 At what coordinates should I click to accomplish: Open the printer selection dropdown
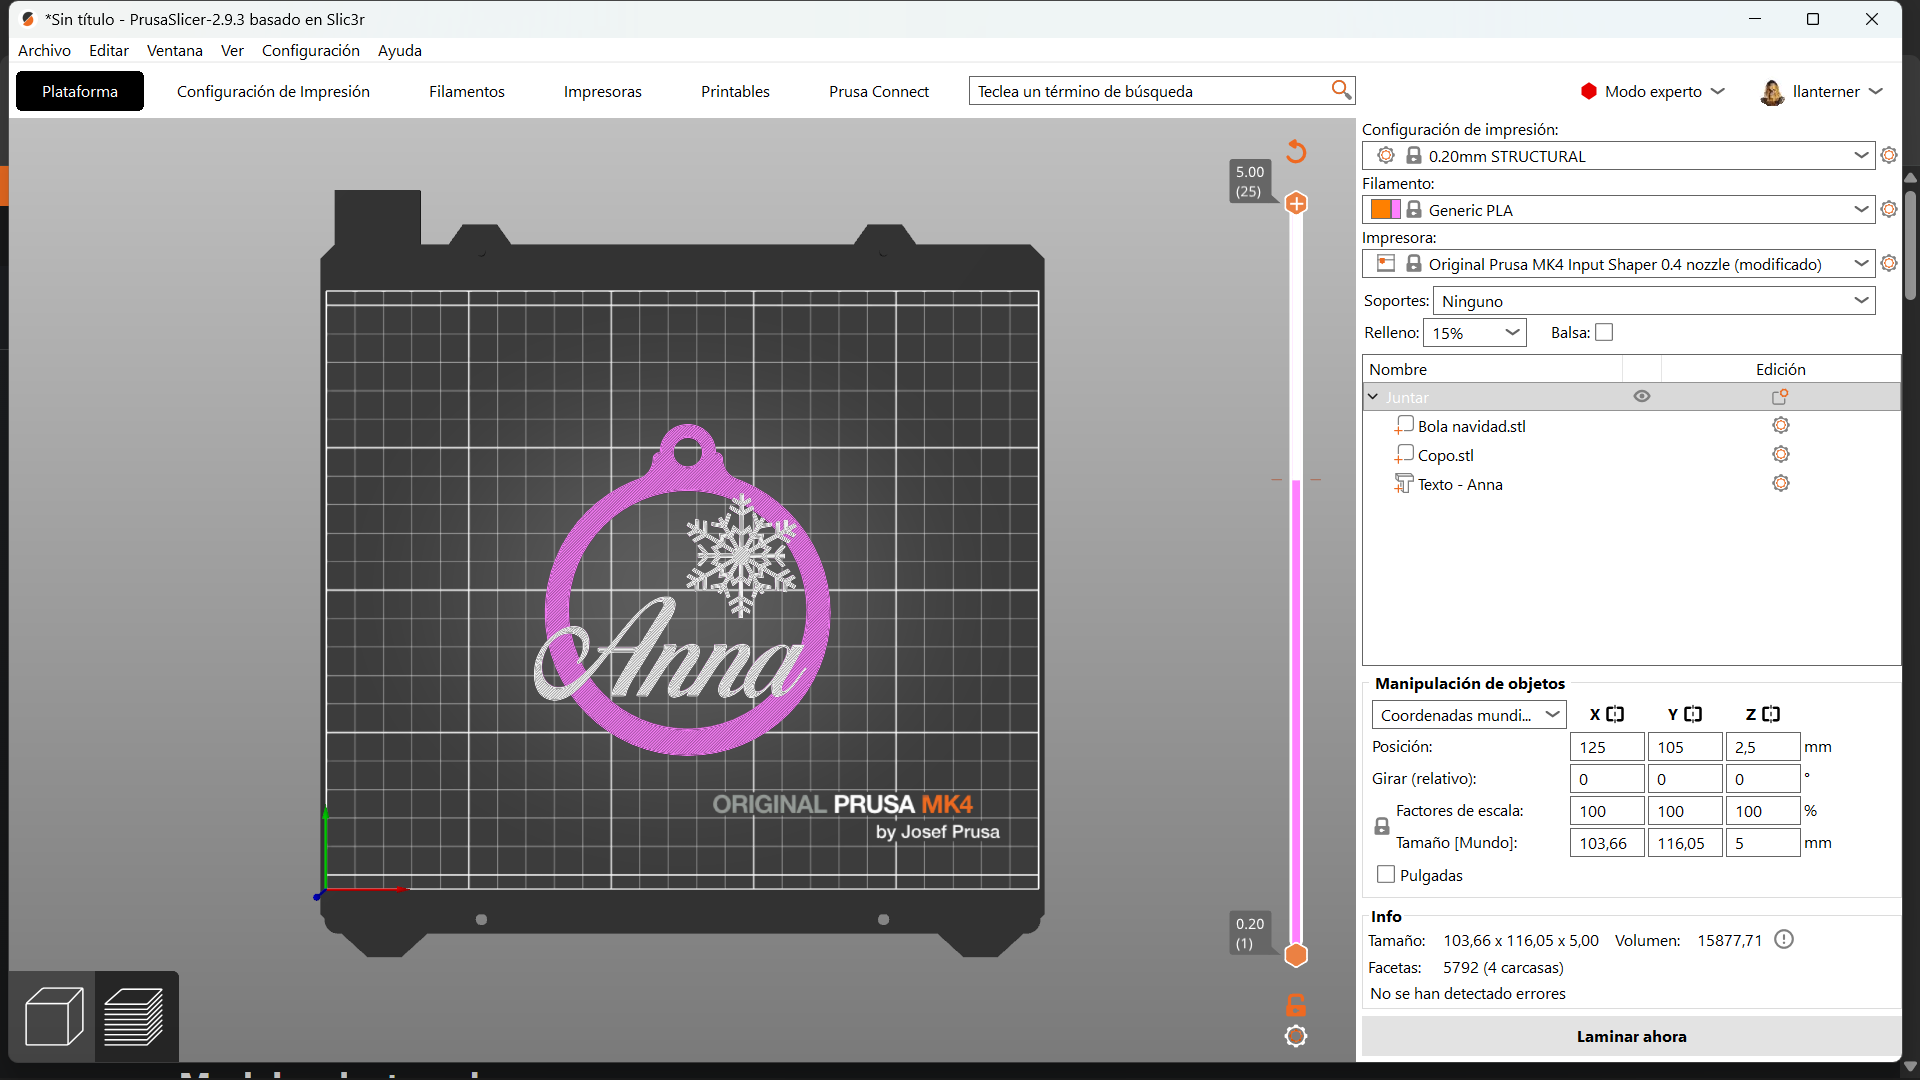1618,263
